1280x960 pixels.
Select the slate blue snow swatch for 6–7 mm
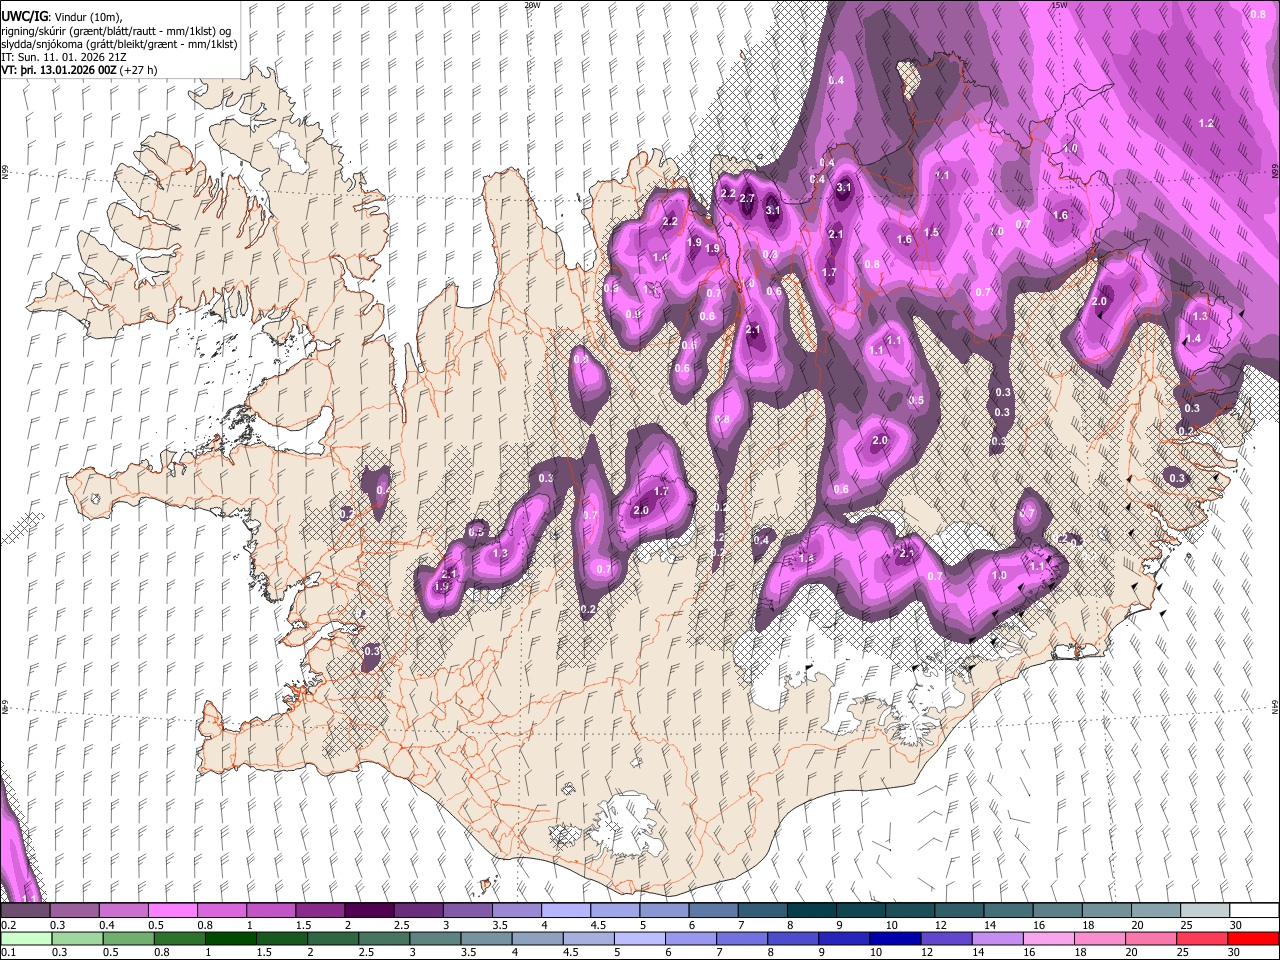tap(714, 911)
